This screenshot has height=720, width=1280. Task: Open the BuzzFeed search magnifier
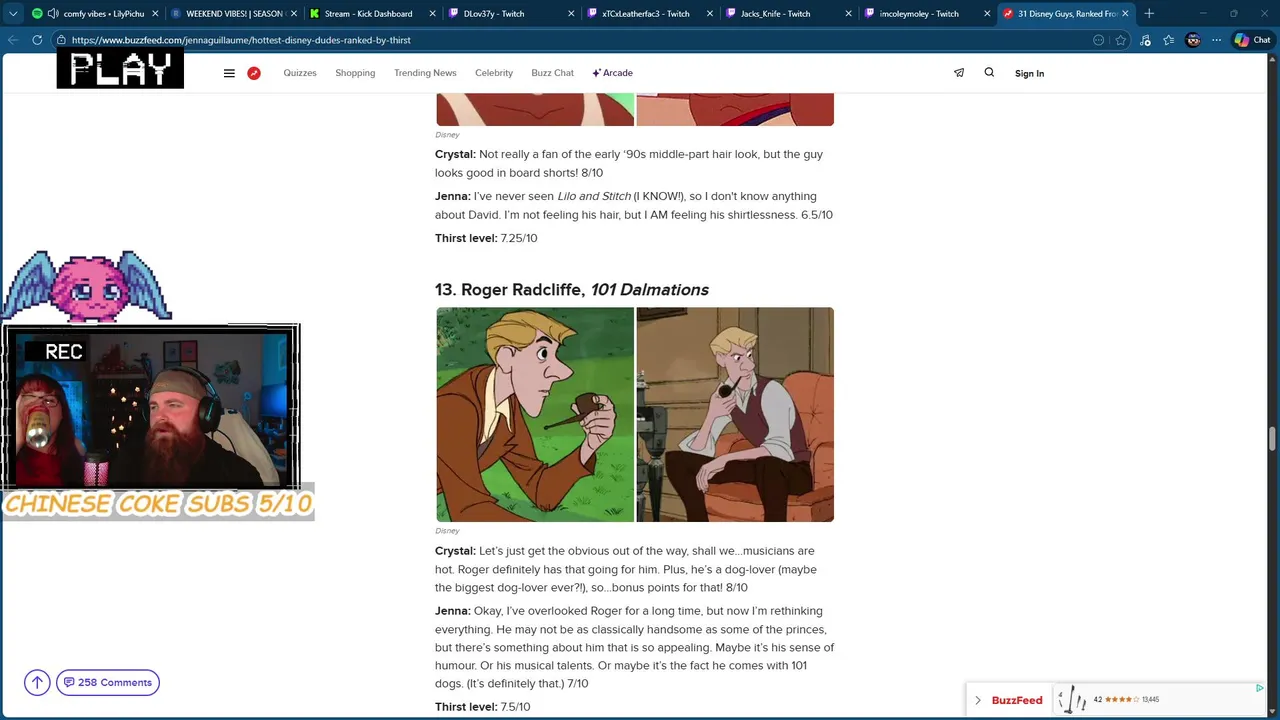[x=989, y=72]
